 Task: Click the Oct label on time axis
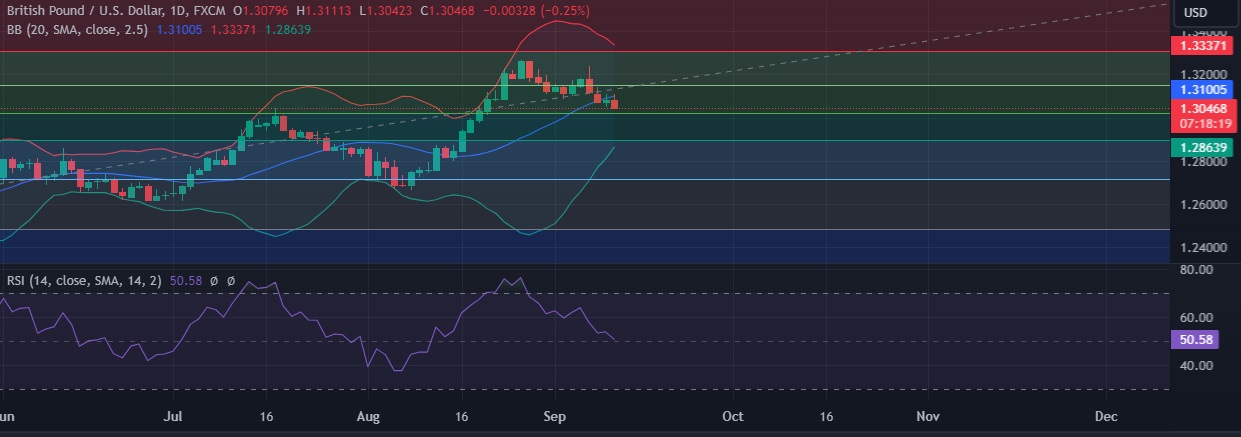pyautogui.click(x=733, y=415)
